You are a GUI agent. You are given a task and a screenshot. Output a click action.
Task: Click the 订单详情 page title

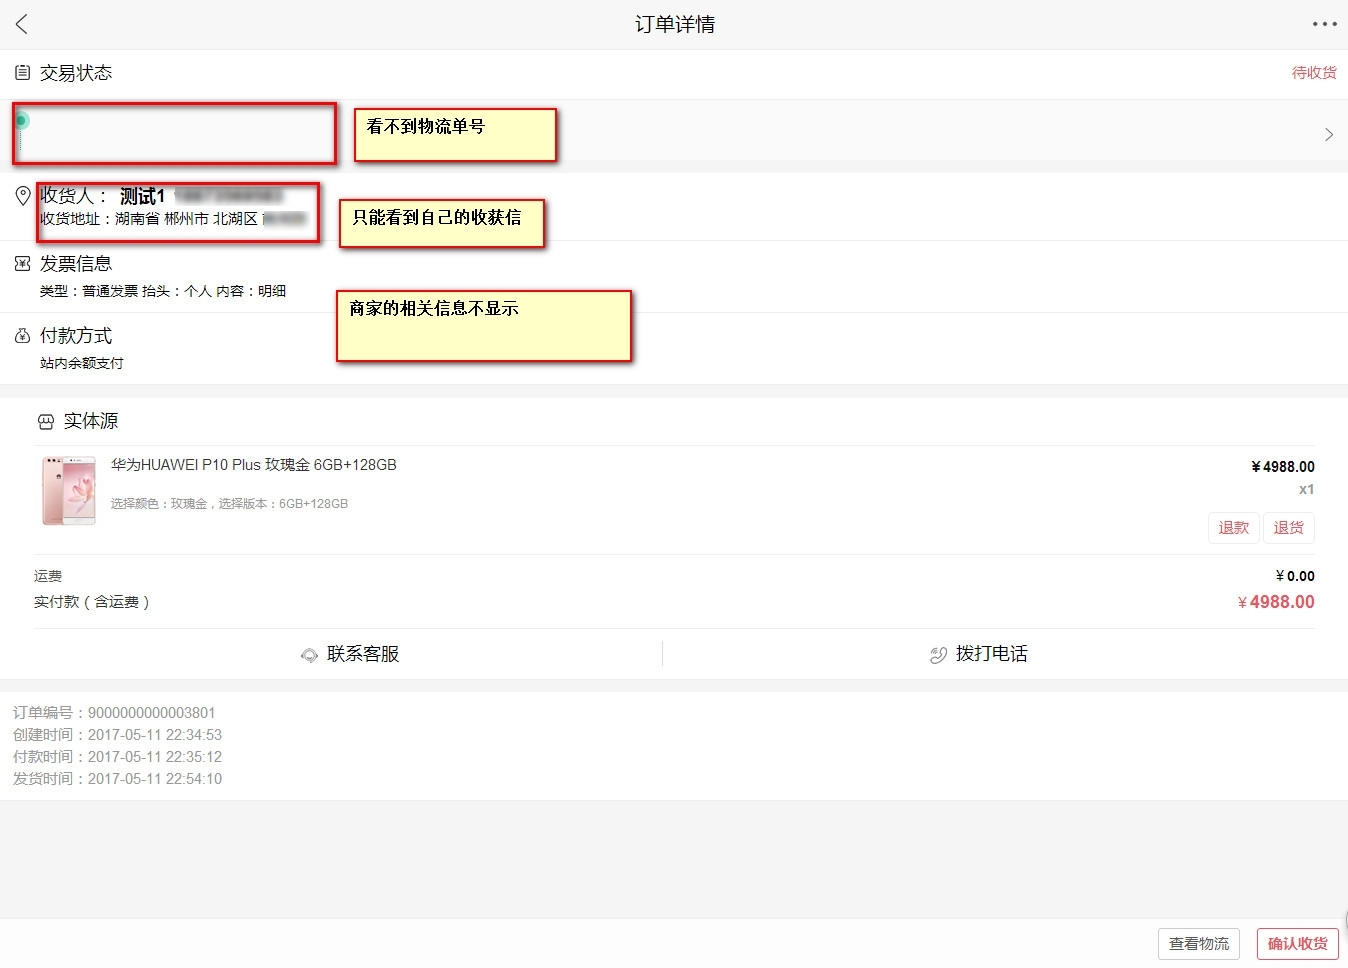click(675, 24)
